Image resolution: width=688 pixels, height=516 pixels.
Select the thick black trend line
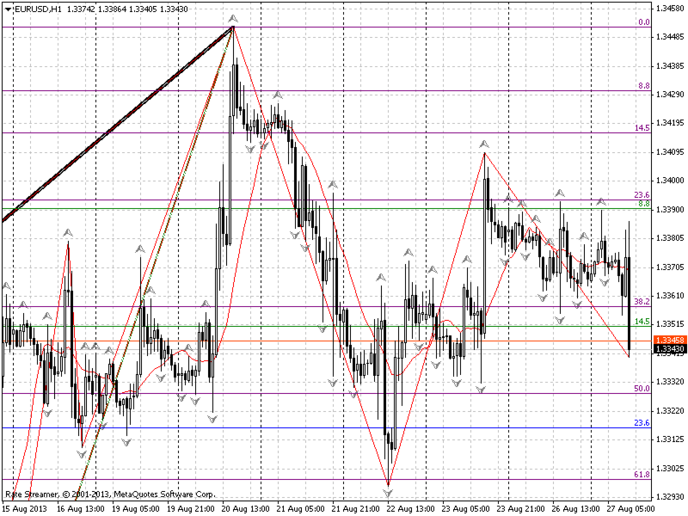[x=118, y=124]
